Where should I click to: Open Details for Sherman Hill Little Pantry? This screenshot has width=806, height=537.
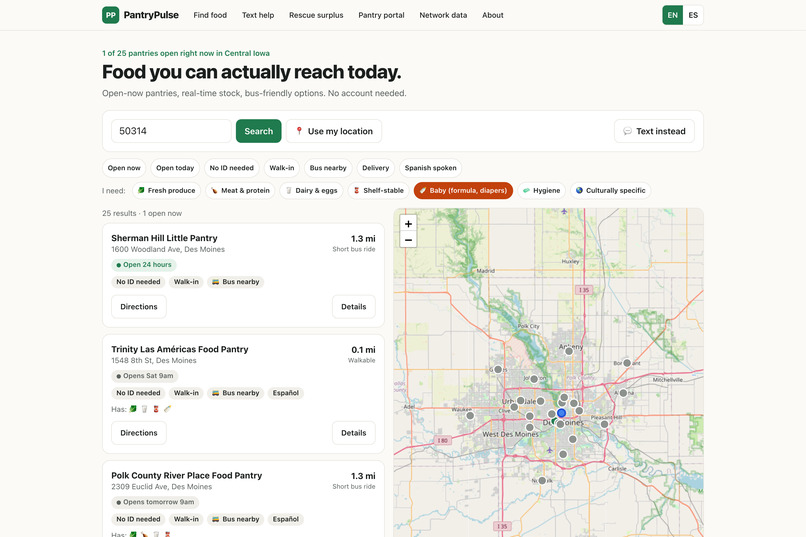point(354,307)
